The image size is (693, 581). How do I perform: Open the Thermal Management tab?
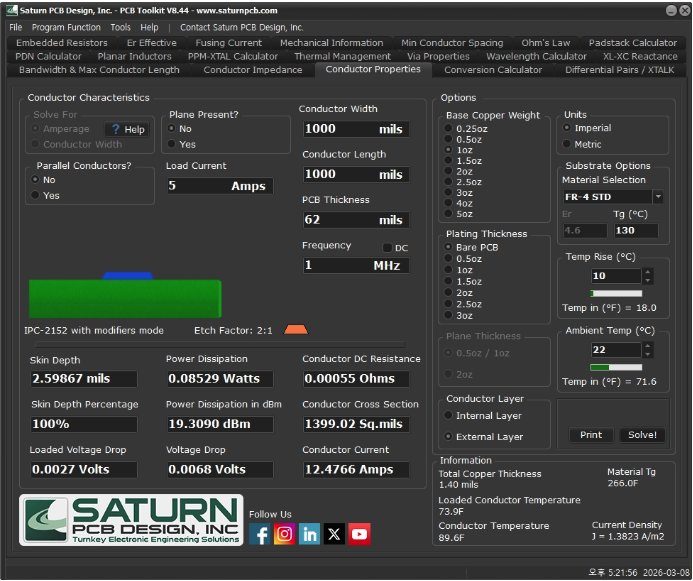pyautogui.click(x=343, y=56)
